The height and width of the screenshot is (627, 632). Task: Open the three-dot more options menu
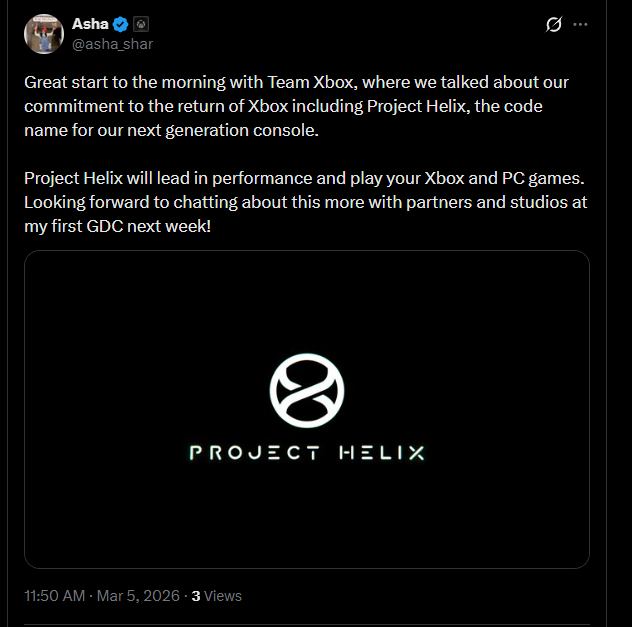pos(582,25)
